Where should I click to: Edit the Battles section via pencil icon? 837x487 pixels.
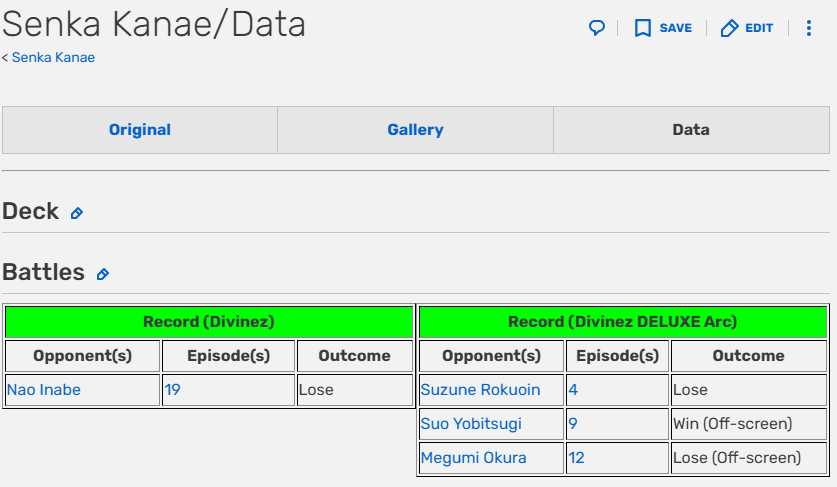tap(102, 274)
